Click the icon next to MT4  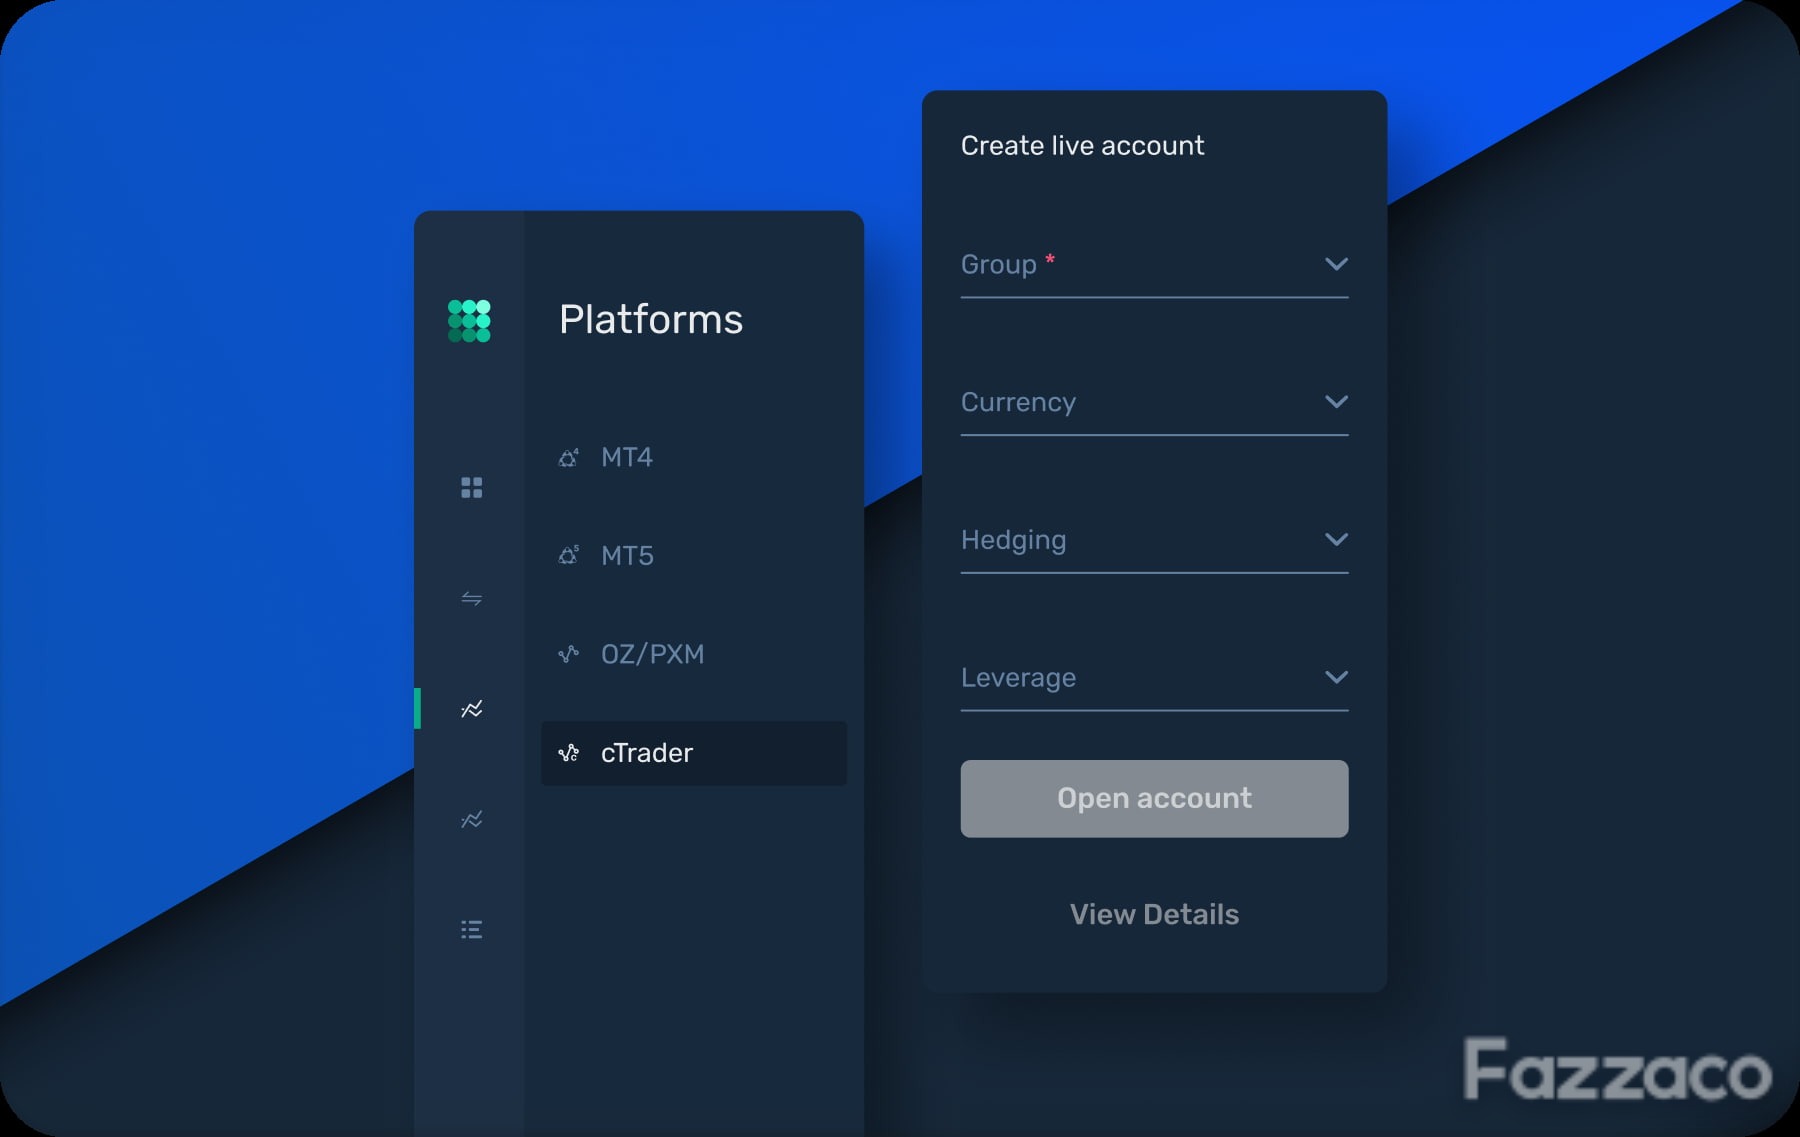click(x=568, y=457)
